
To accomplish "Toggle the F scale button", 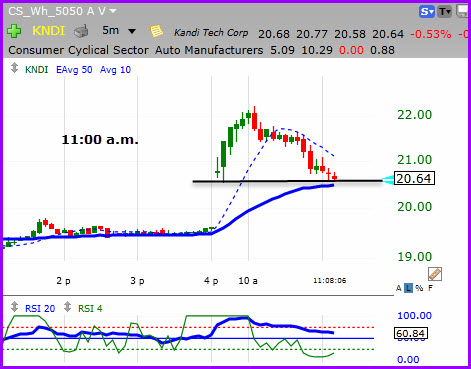I will coord(430,288).
